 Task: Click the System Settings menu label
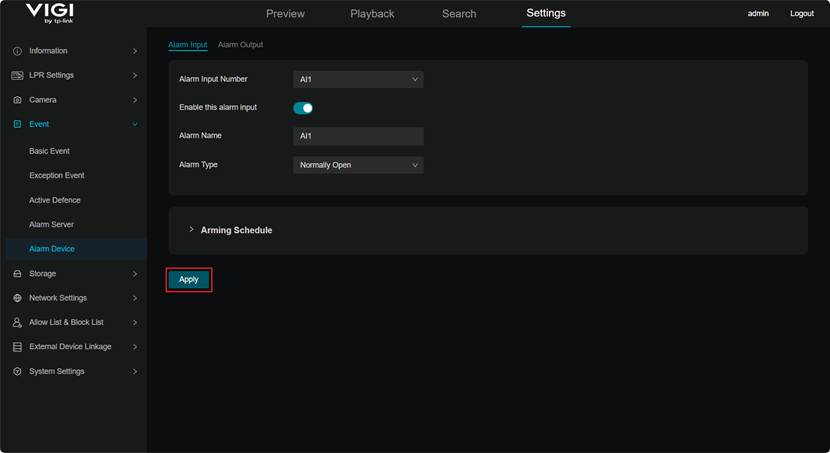point(57,372)
